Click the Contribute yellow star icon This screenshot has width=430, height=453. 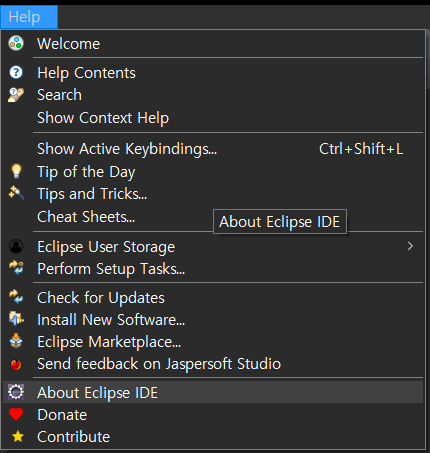[18, 436]
